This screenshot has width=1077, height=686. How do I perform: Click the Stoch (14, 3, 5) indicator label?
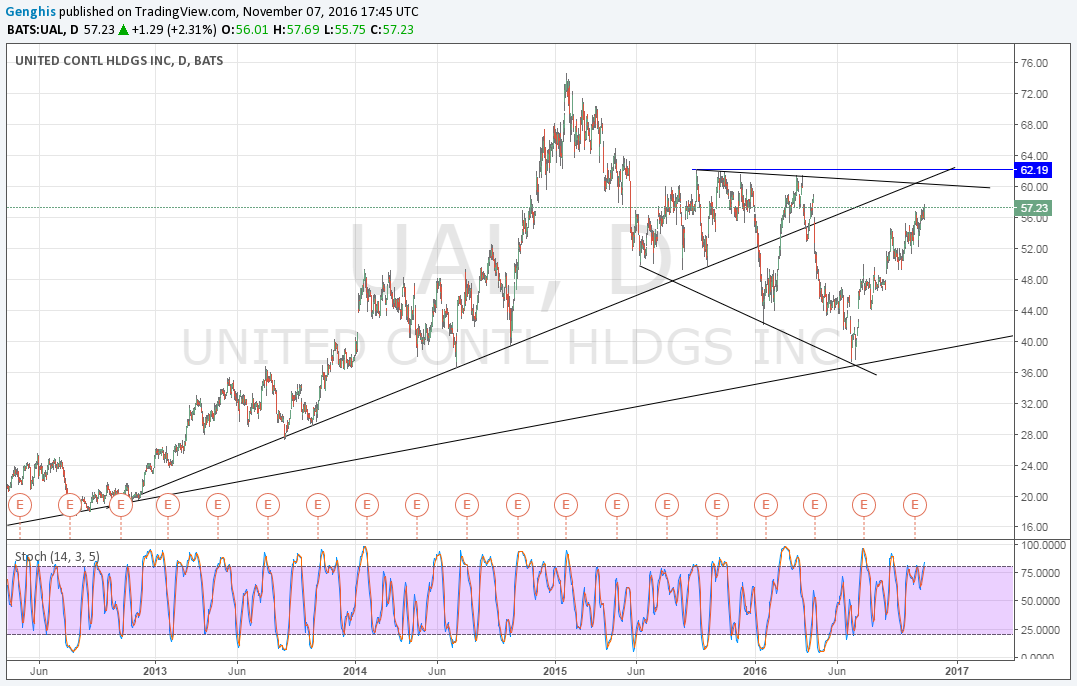pos(57,556)
